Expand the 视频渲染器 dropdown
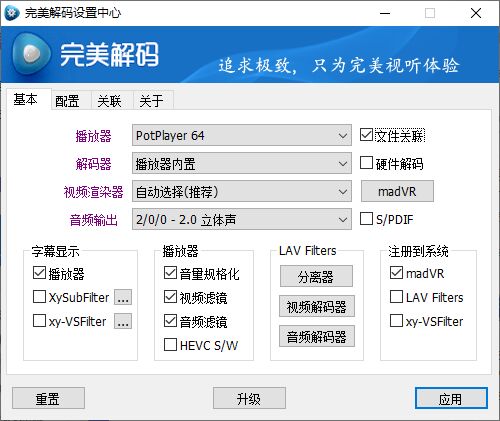Screen dimensions: 500x421 coord(242,191)
